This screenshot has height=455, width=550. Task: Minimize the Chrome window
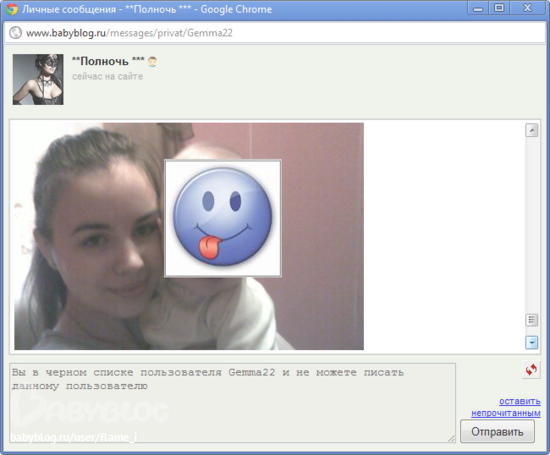[478, 8]
